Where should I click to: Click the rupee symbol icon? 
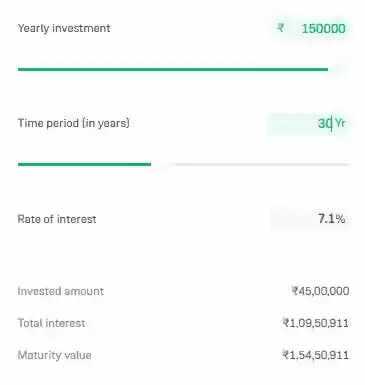click(280, 28)
